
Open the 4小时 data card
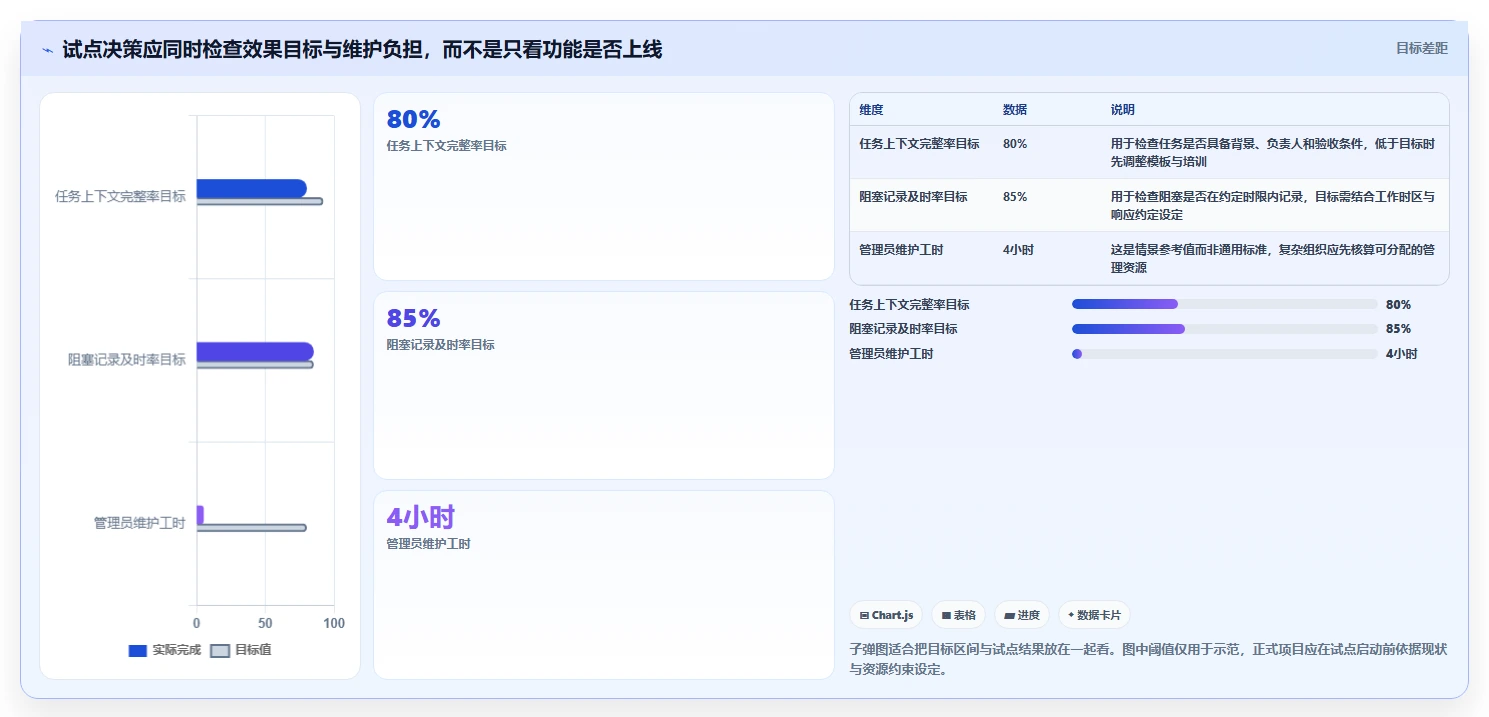tap(603, 584)
